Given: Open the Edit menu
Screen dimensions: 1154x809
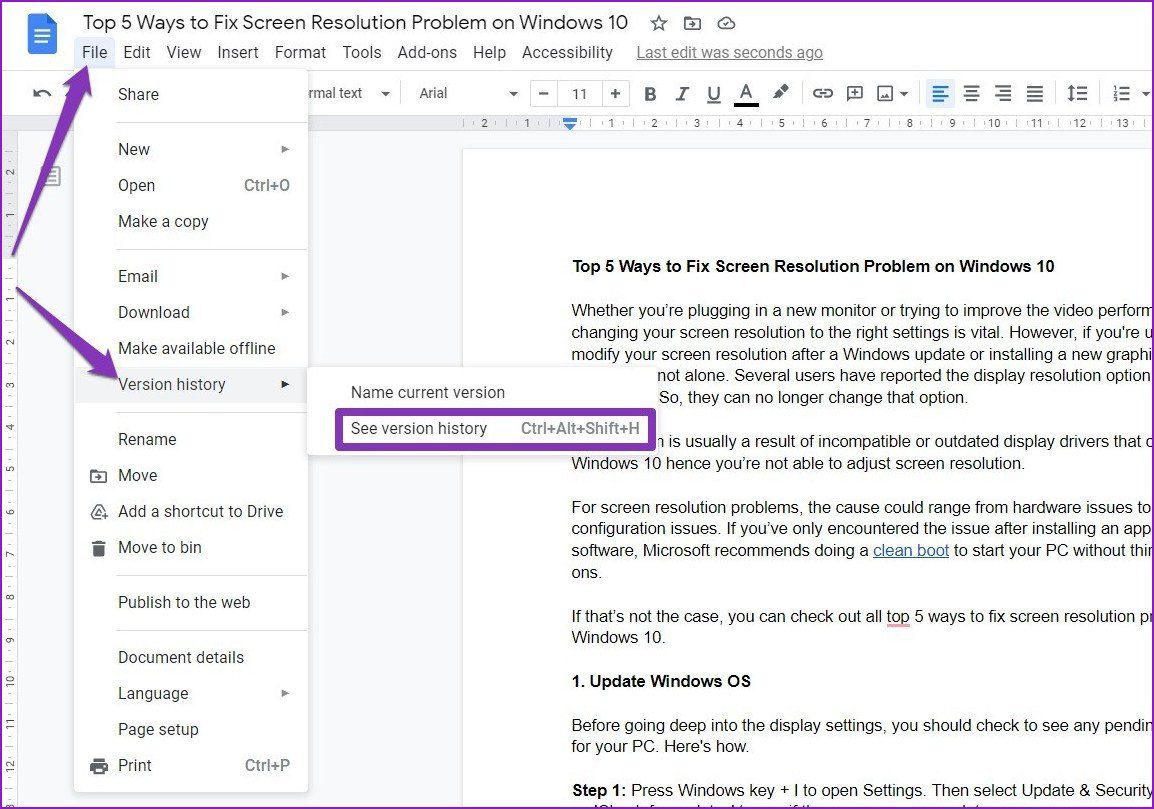Looking at the screenshot, I should [136, 52].
